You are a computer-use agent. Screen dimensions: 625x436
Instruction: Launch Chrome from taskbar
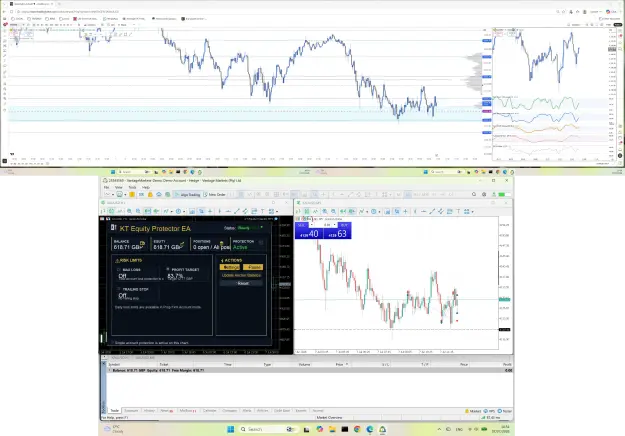[357, 429]
